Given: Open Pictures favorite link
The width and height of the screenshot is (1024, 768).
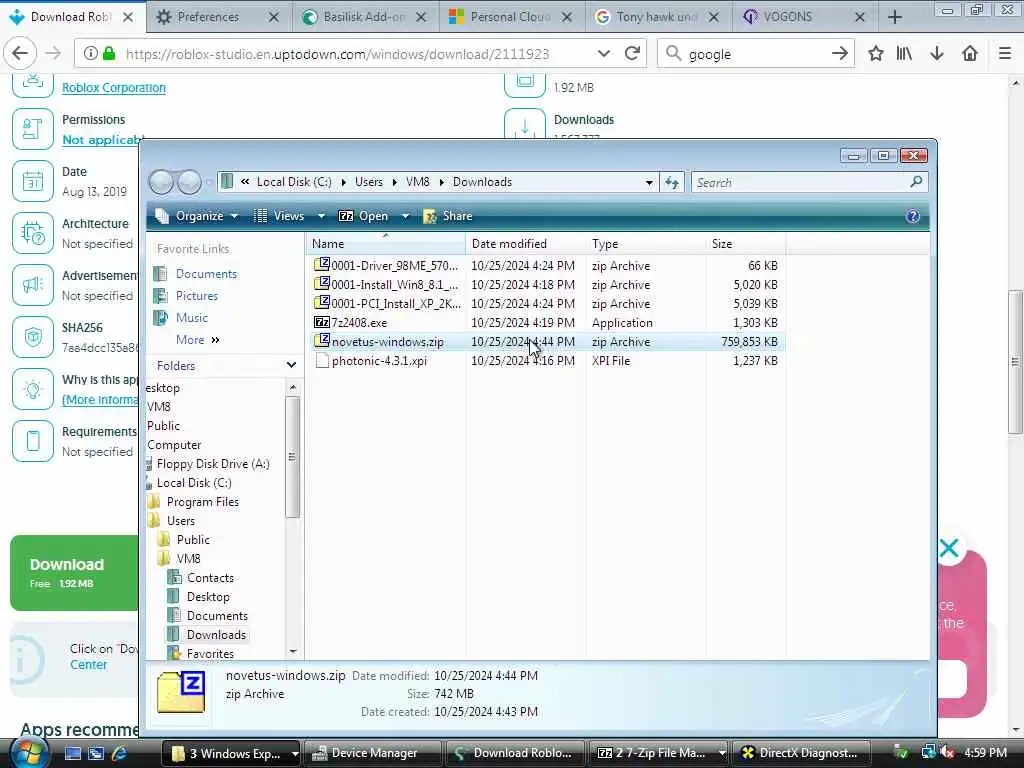Looking at the screenshot, I should pyautogui.click(x=196, y=296).
